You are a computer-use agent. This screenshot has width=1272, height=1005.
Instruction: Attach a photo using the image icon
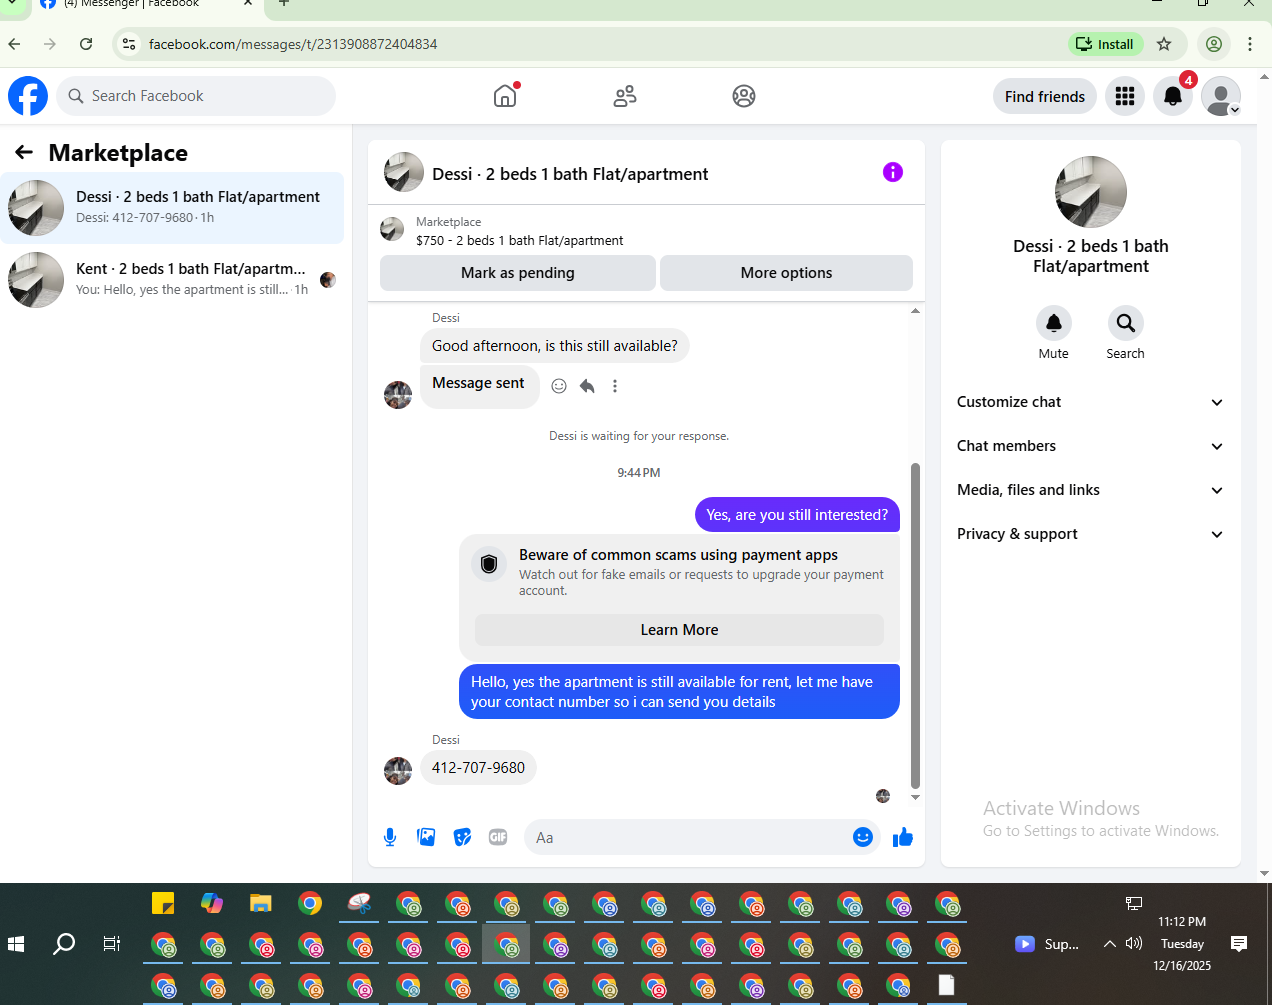[x=426, y=837]
